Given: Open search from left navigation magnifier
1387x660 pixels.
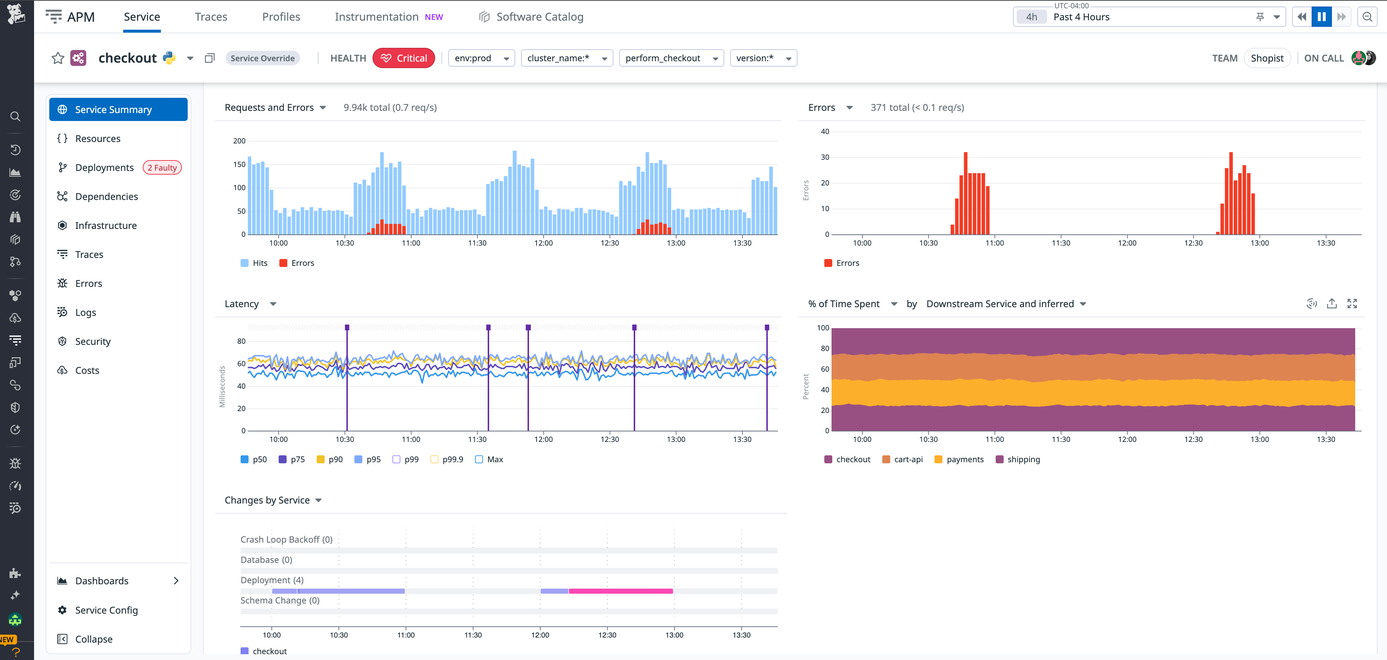Looking at the screenshot, I should pos(15,117).
